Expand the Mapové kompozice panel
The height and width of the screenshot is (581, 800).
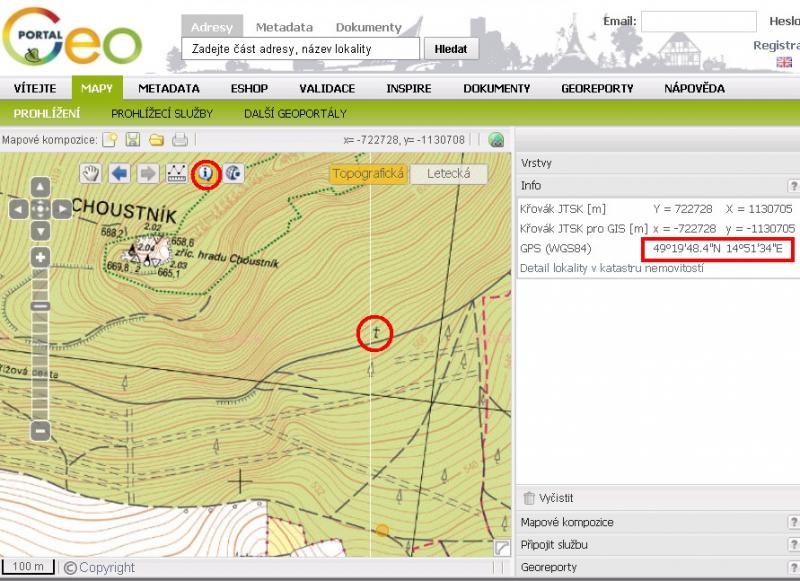pyautogui.click(x=567, y=522)
